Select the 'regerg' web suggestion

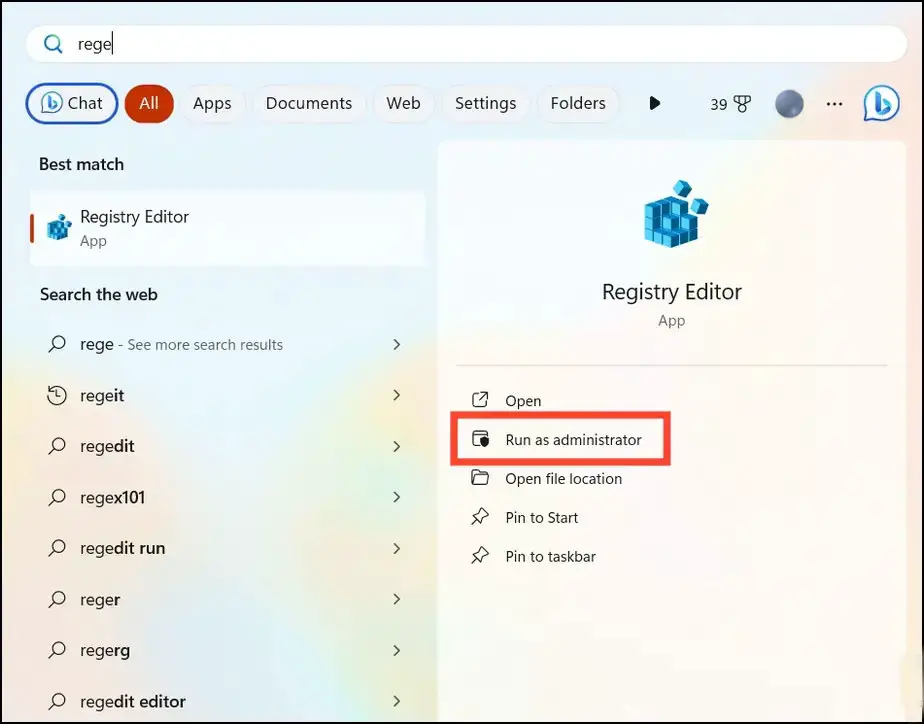pyautogui.click(x=105, y=651)
